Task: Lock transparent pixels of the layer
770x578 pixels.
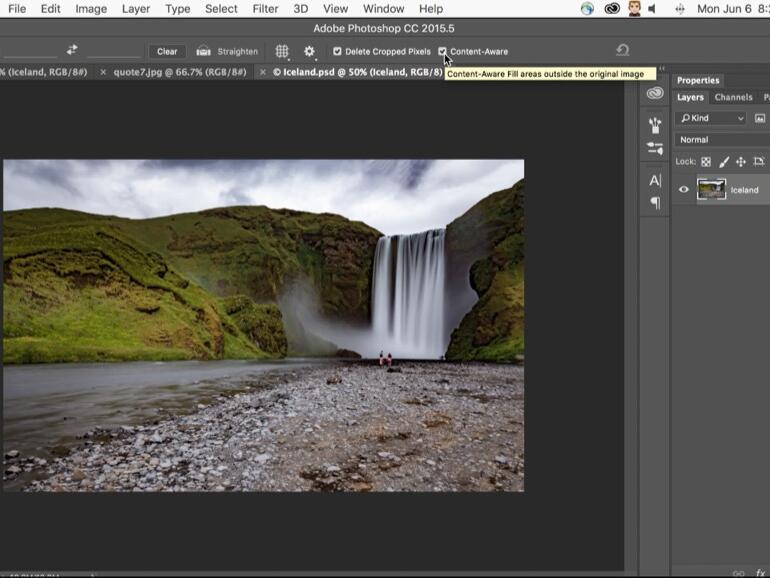Action: tap(706, 161)
